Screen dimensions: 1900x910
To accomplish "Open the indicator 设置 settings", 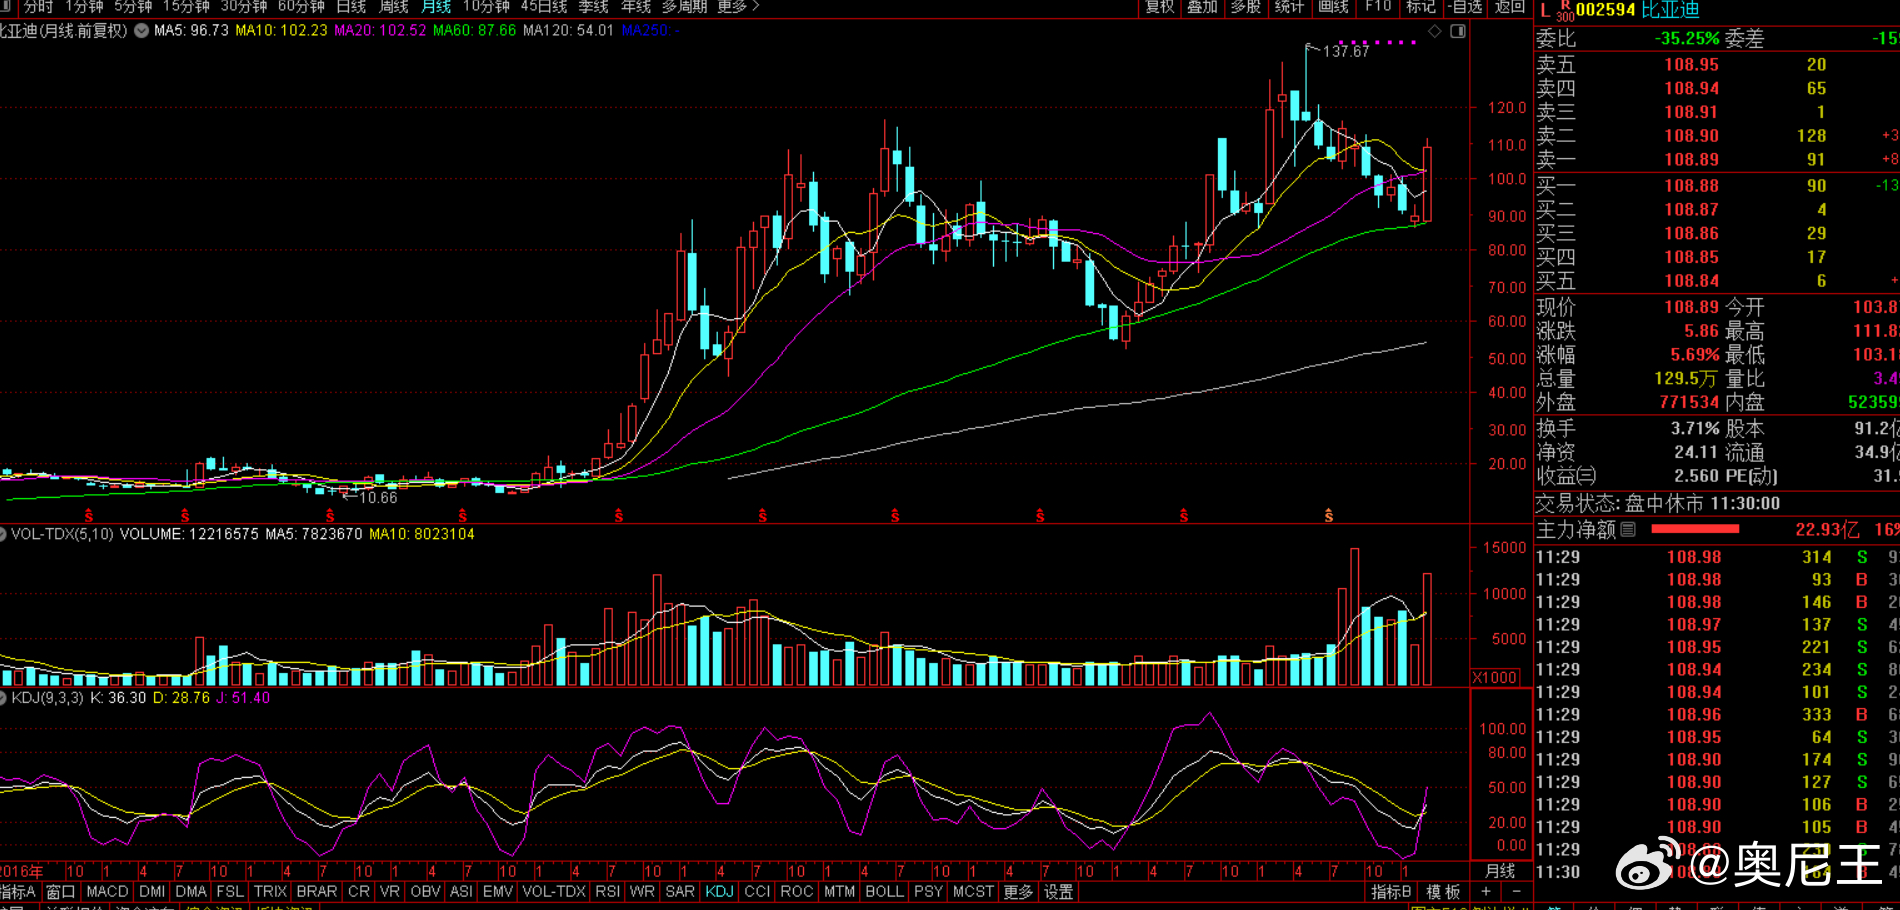I will click(1058, 891).
